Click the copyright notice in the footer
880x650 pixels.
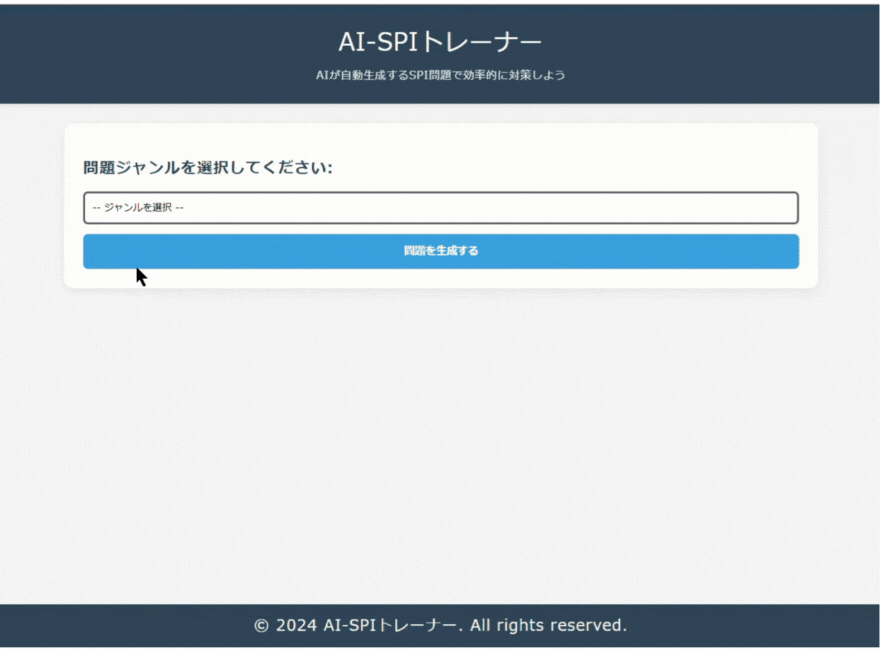click(x=440, y=625)
